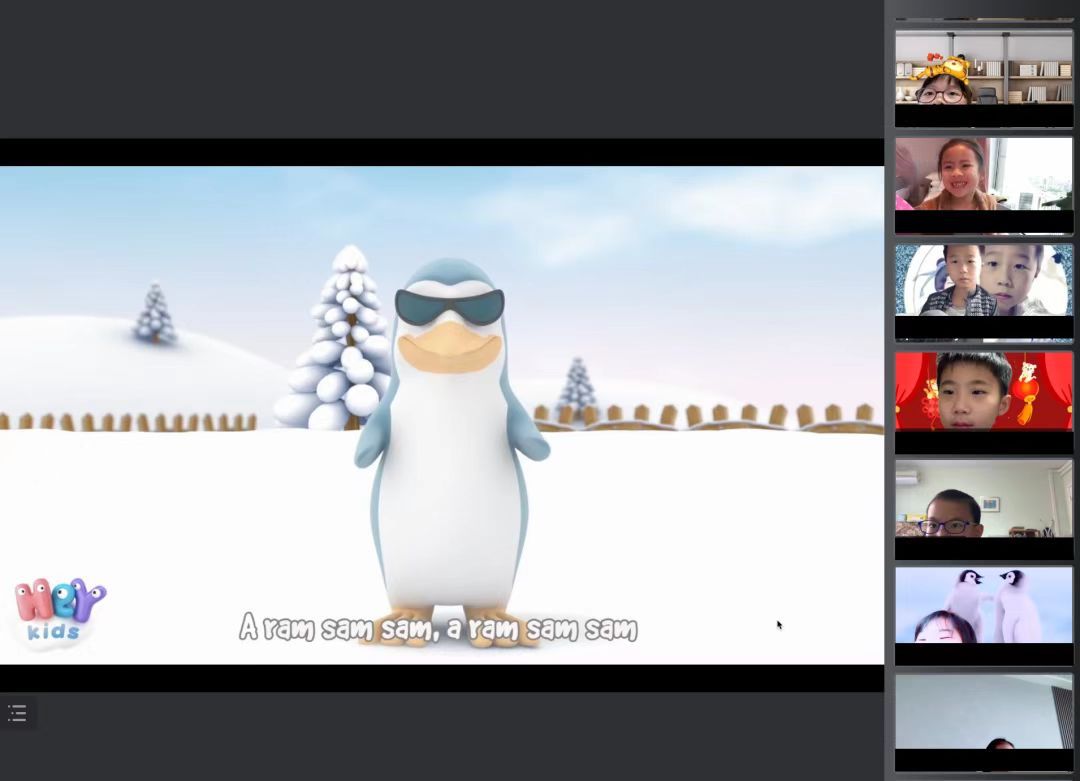This screenshot has width=1080, height=781.
Task: Select the boy with red lantern background
Action: (x=984, y=401)
